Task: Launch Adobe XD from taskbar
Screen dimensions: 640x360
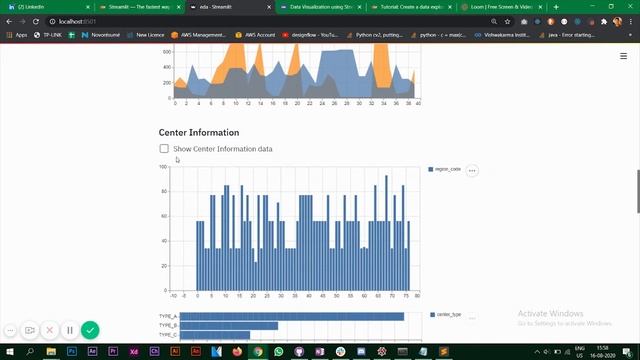Action: 134,351
